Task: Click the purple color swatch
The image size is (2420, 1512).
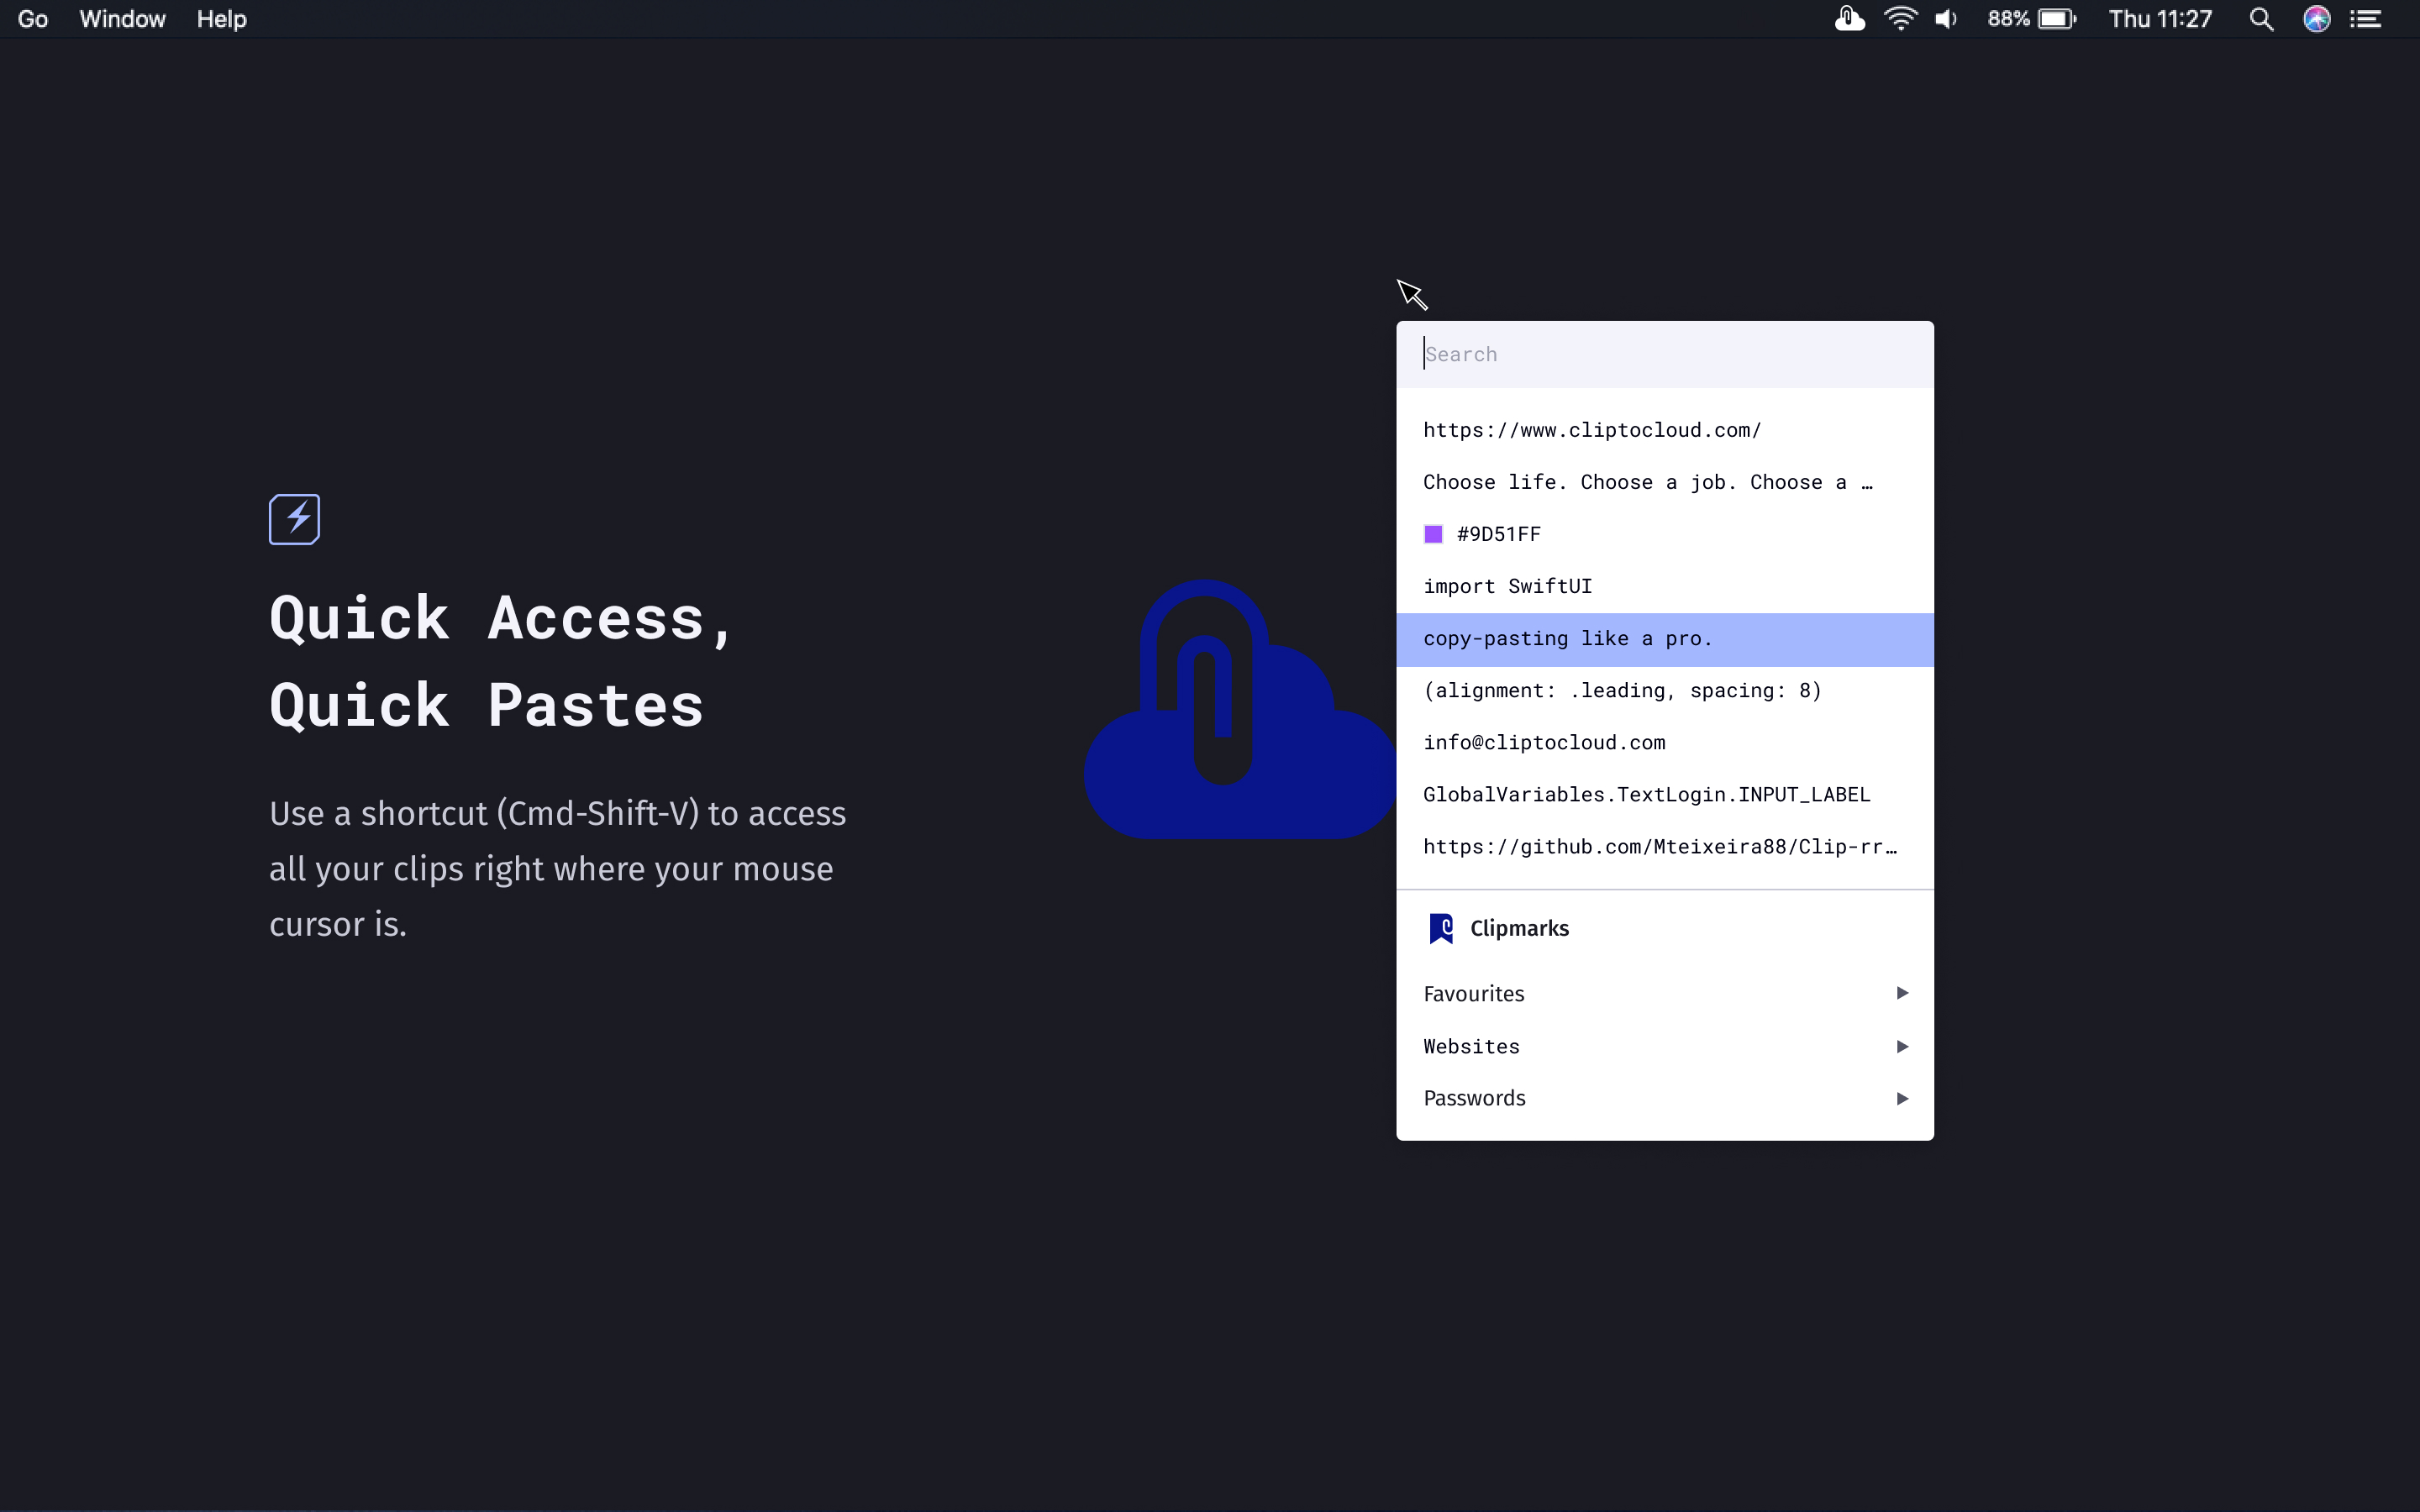Action: (x=1433, y=534)
